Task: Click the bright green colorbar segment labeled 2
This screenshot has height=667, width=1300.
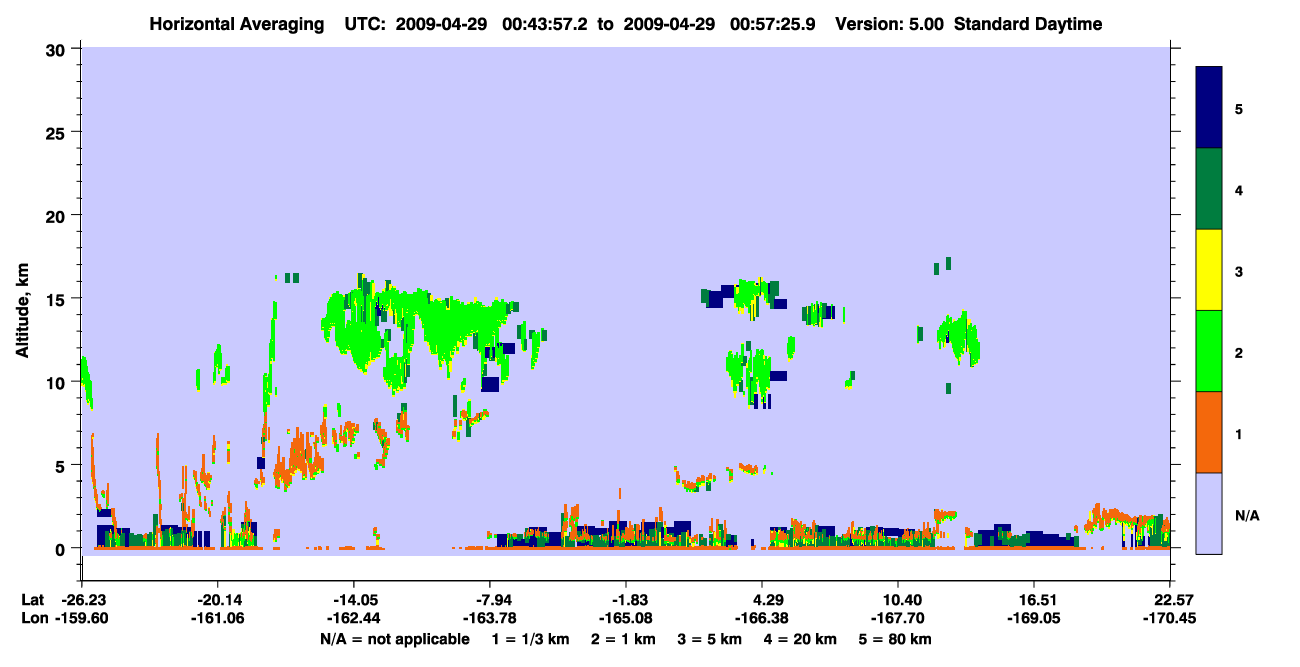Action: [x=1209, y=351]
